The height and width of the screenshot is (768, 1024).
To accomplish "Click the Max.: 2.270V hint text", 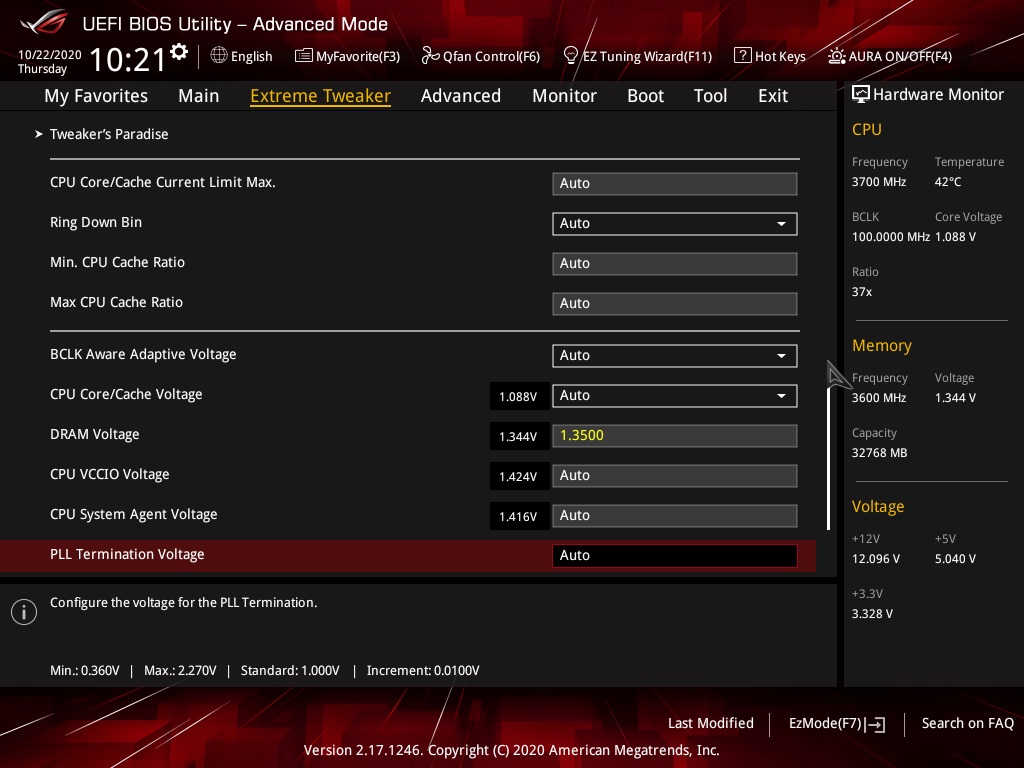I will pyautogui.click(x=180, y=671).
